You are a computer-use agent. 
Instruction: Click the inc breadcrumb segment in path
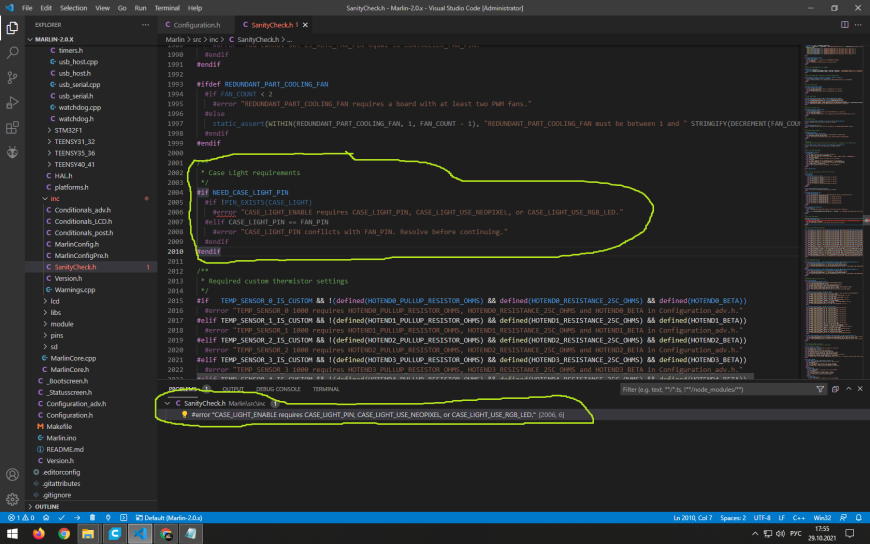(x=214, y=39)
